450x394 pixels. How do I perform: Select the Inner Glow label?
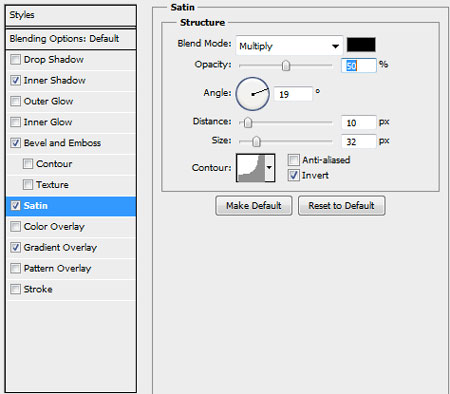click(x=48, y=122)
